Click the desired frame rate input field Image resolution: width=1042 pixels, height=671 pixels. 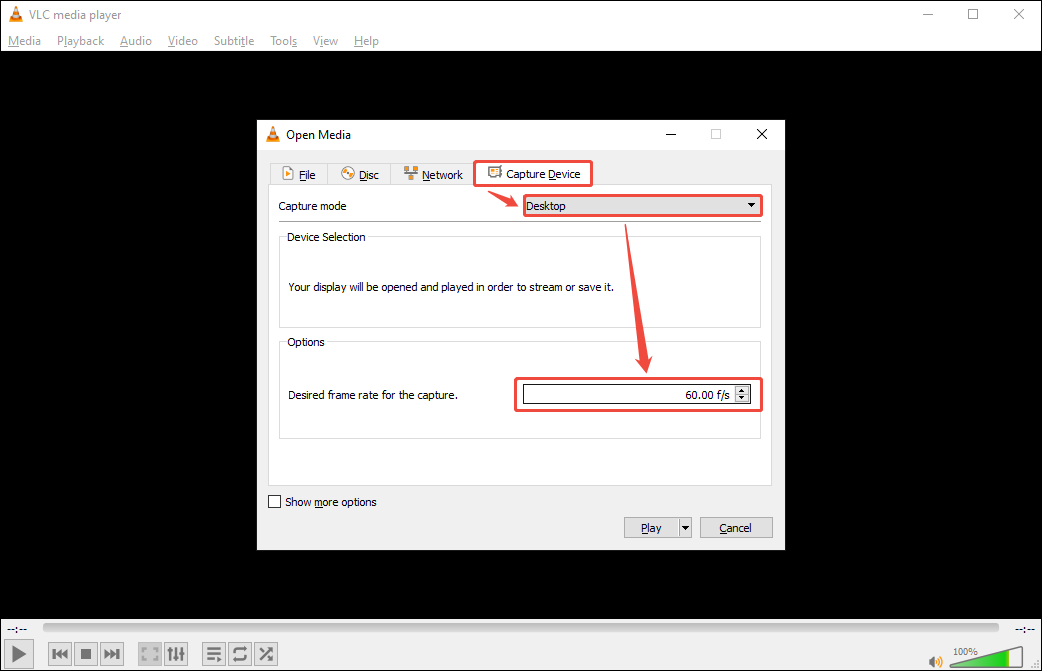click(630, 393)
